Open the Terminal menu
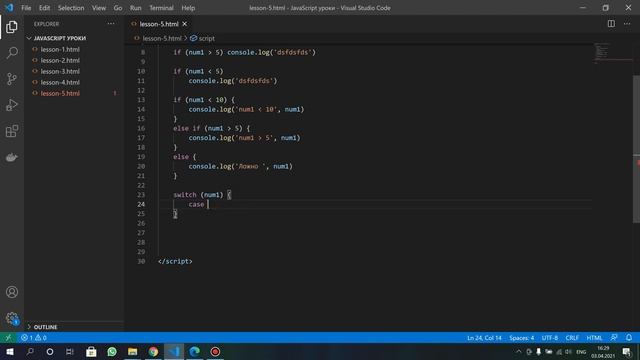 point(161,8)
